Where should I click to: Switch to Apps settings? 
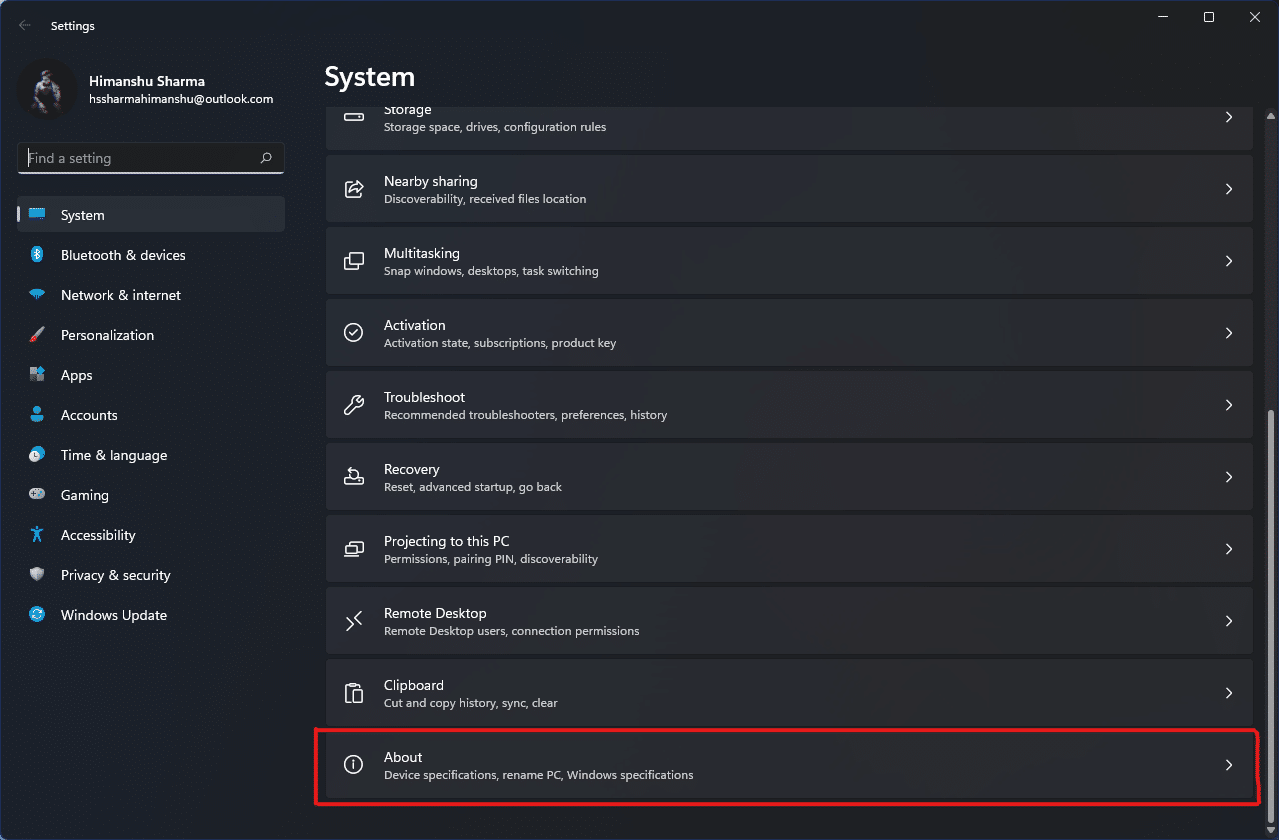pyautogui.click(x=151, y=375)
